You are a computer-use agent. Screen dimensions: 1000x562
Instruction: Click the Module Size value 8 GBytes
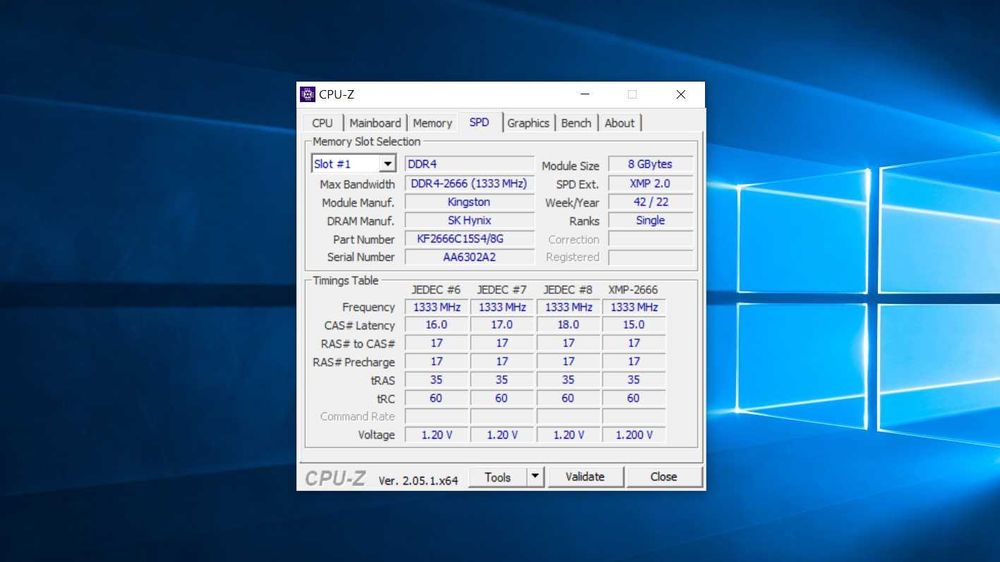[650, 164]
